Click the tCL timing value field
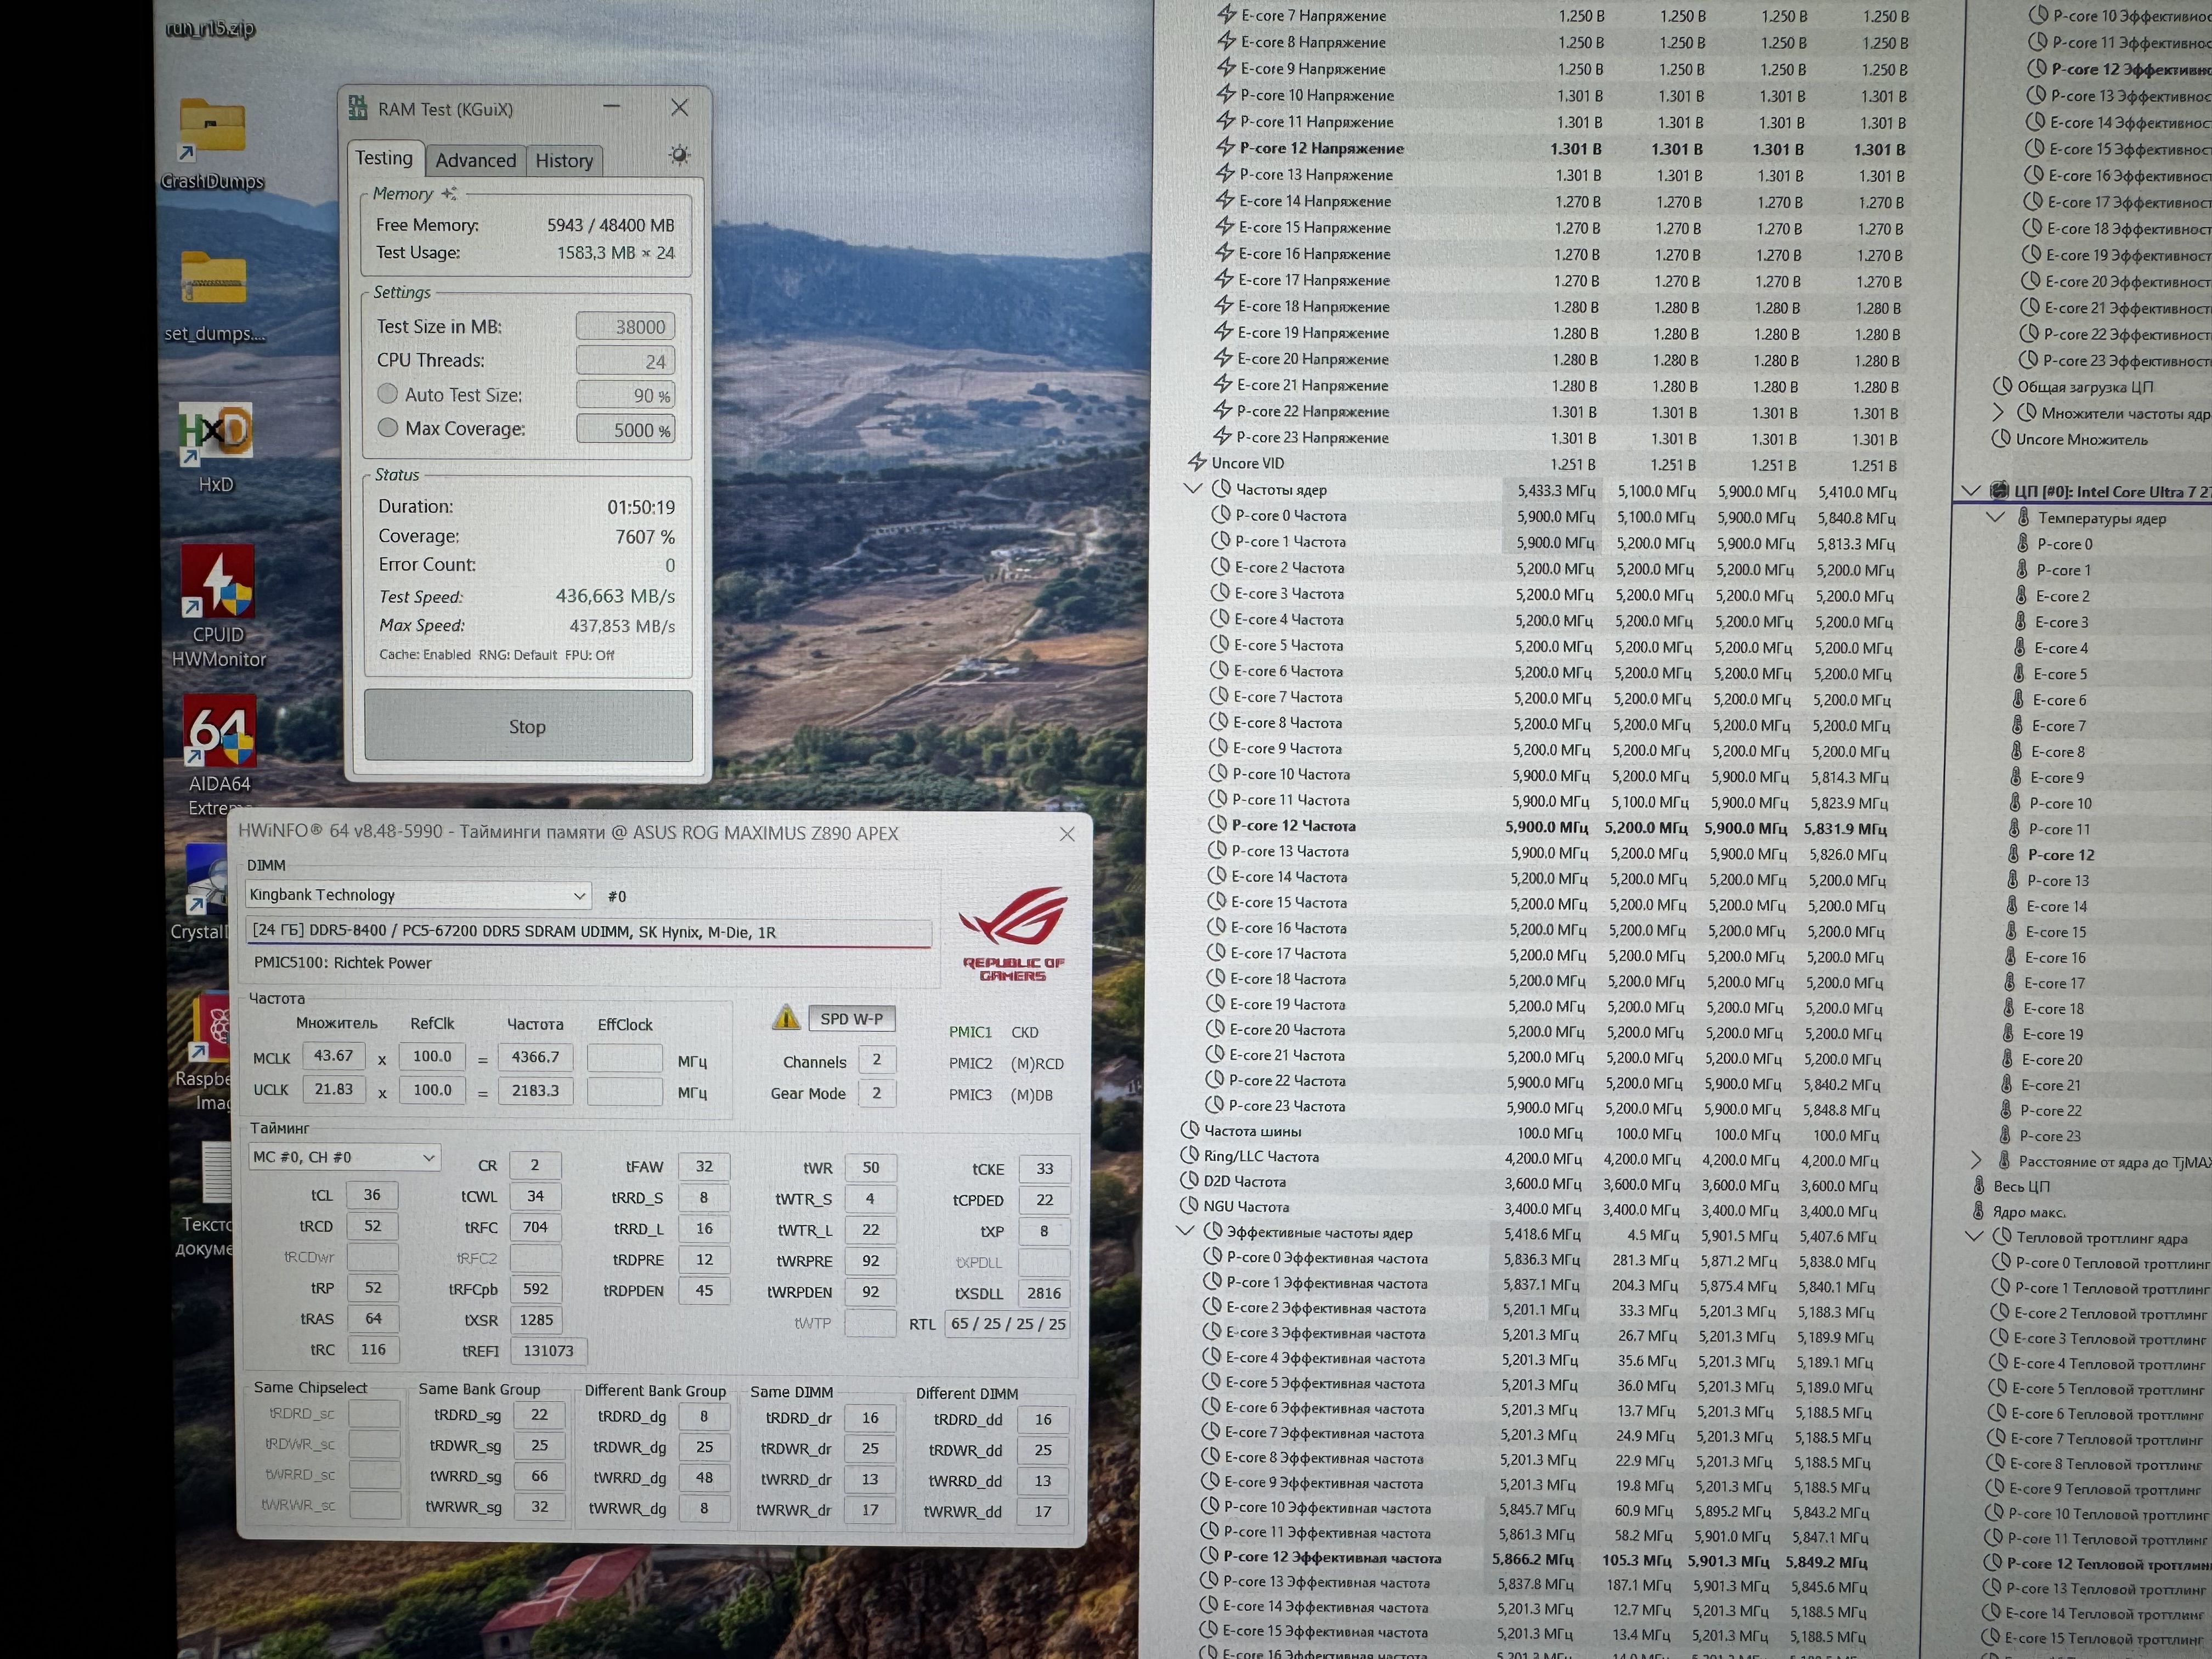 point(372,1195)
